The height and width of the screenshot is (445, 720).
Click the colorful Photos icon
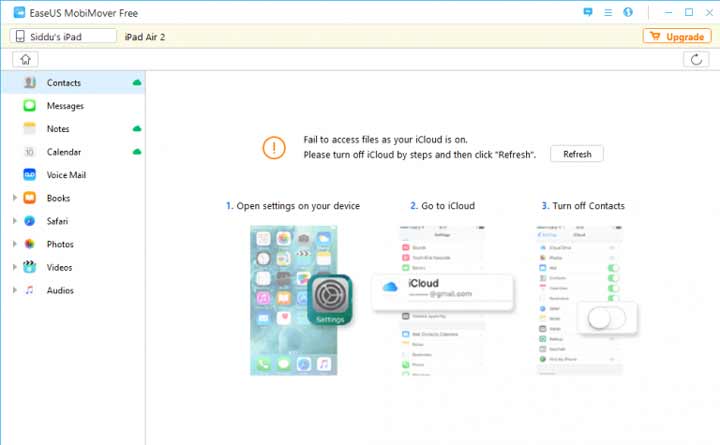(29, 244)
